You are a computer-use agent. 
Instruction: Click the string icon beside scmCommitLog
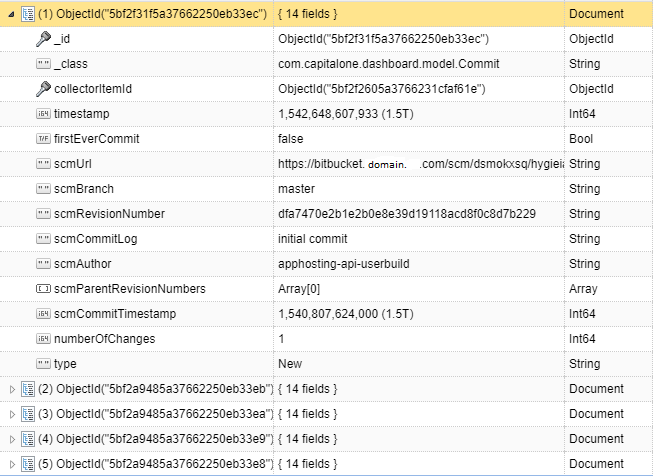43,239
